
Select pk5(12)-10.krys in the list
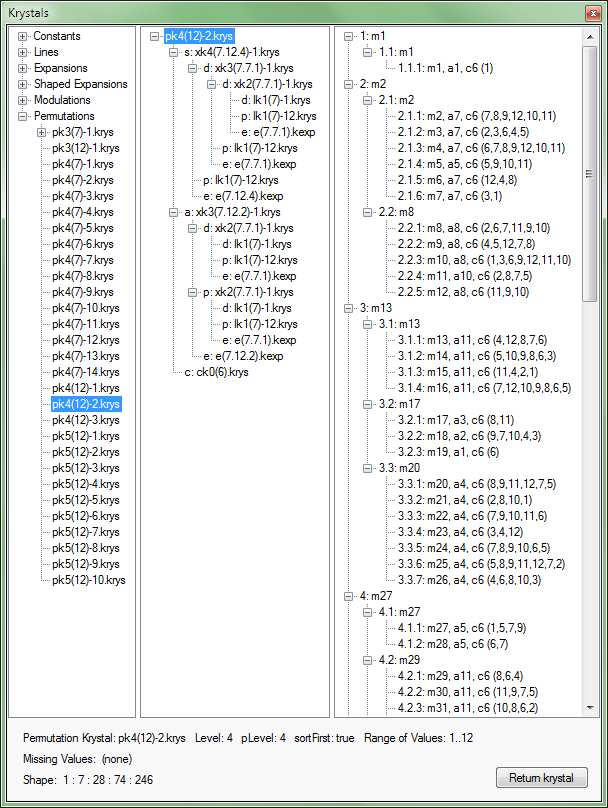coord(89,580)
